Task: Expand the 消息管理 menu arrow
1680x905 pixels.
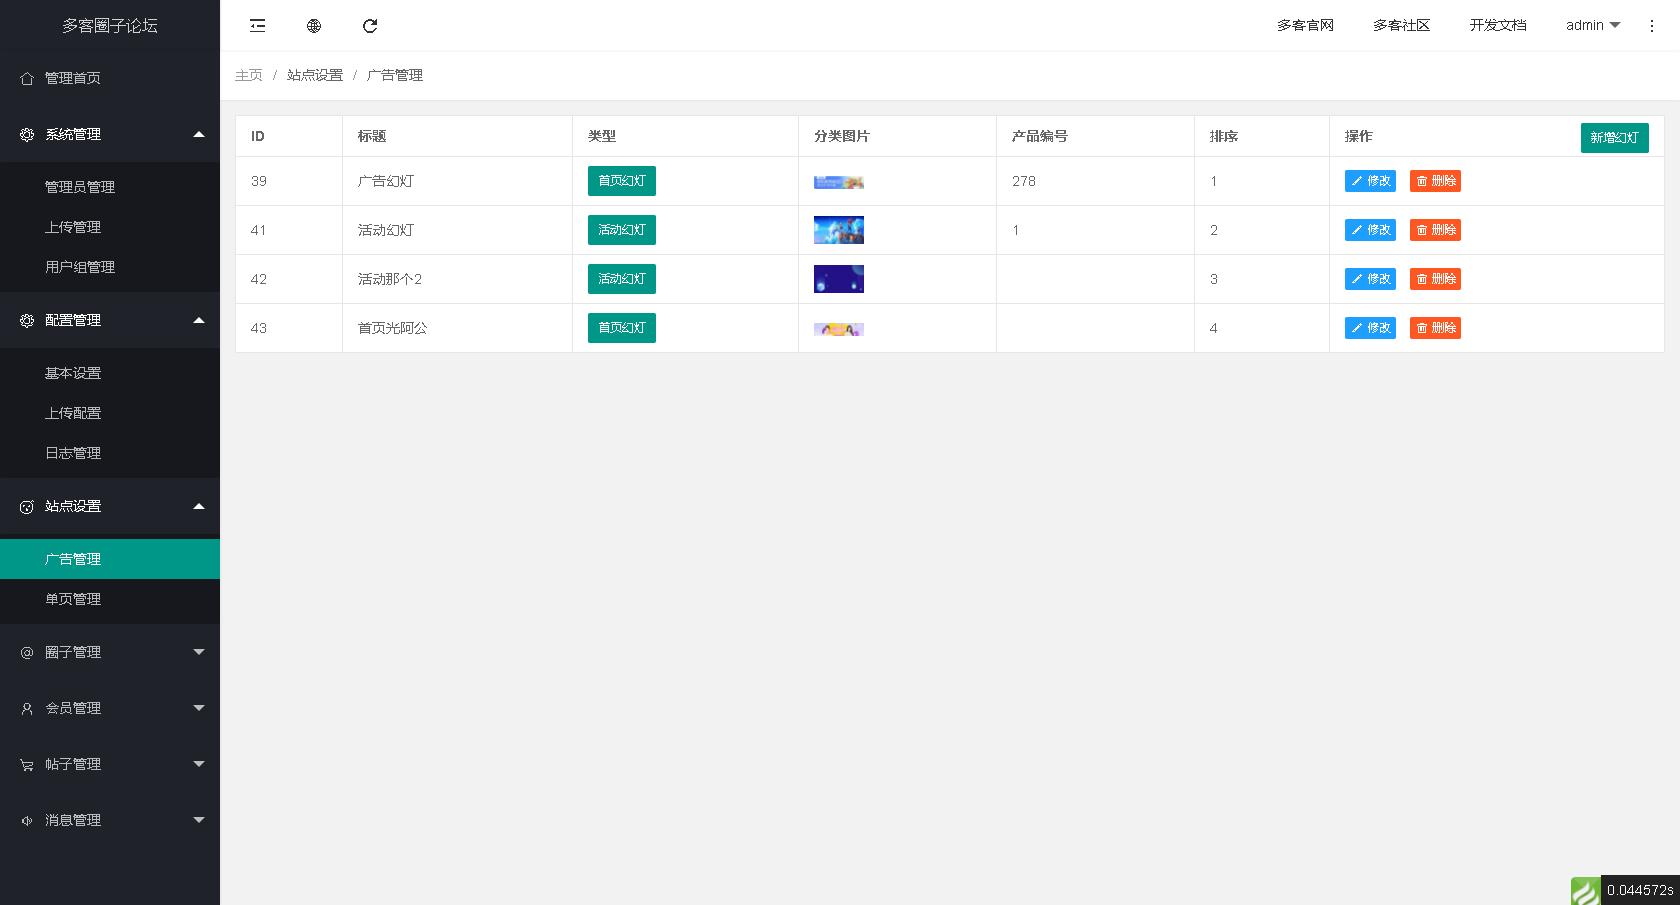Action: (x=199, y=820)
